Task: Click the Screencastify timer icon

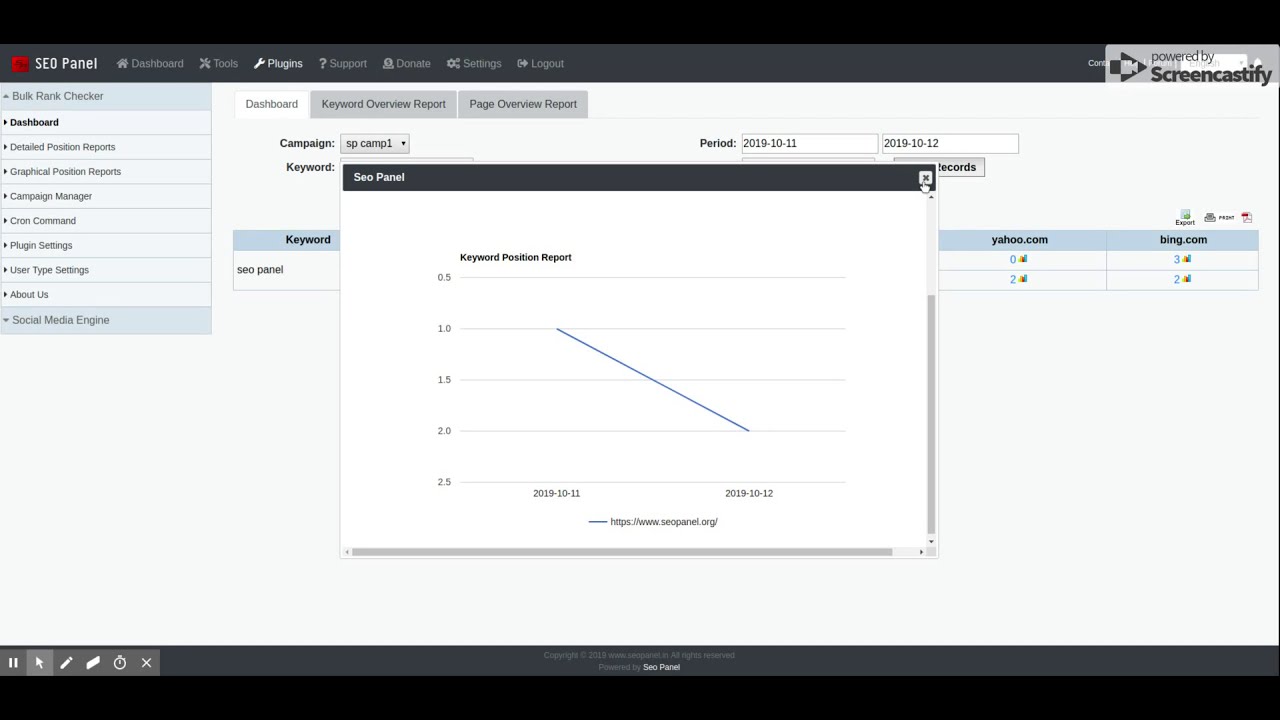Action: coord(120,663)
